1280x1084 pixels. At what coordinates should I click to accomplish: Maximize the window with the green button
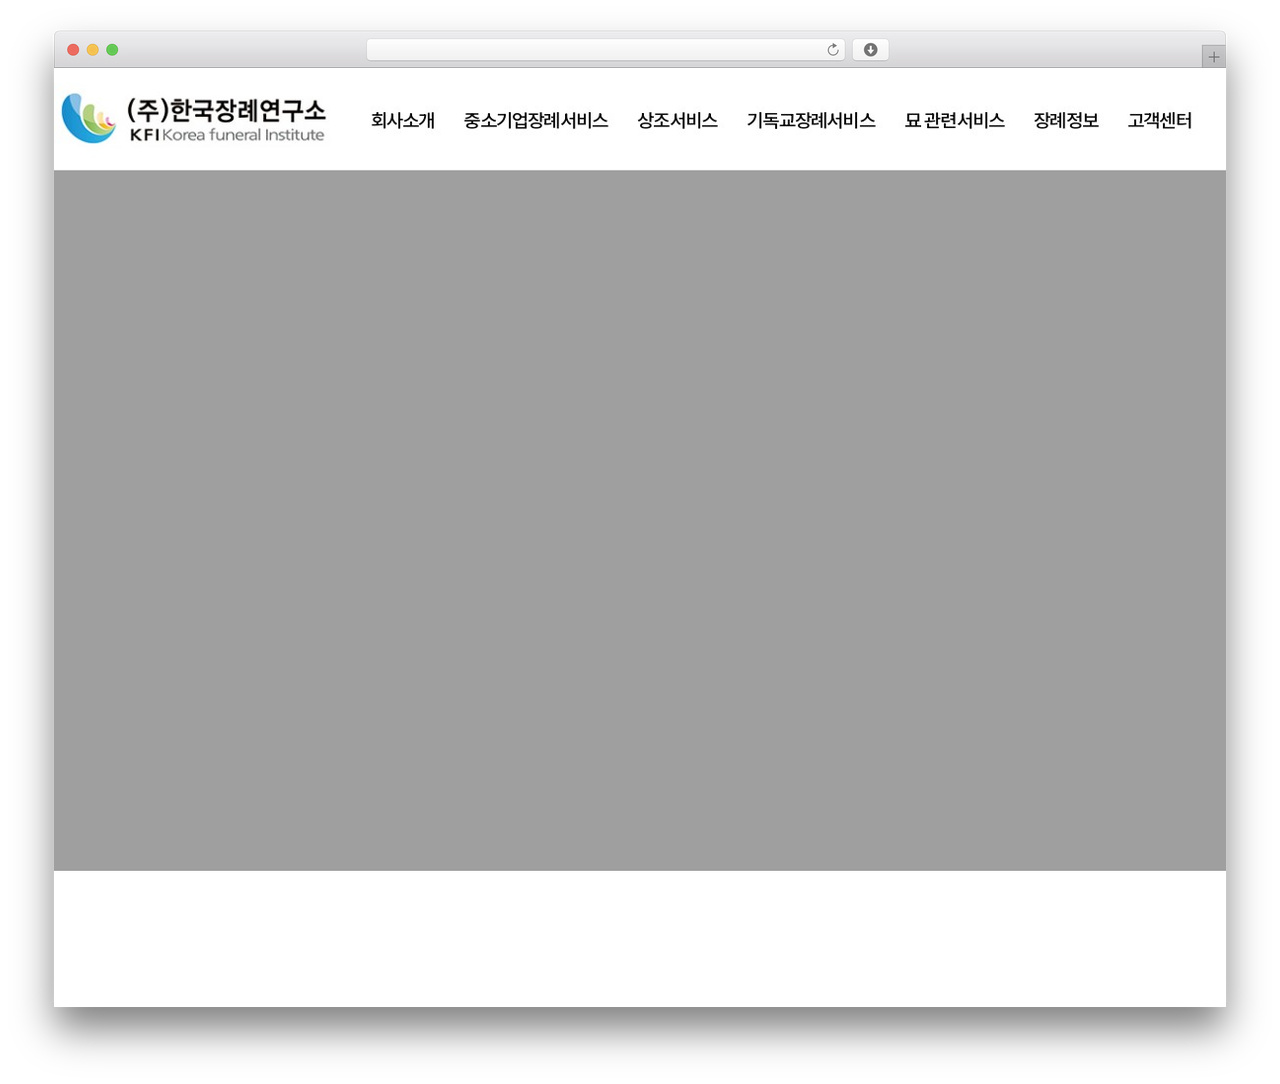112,50
